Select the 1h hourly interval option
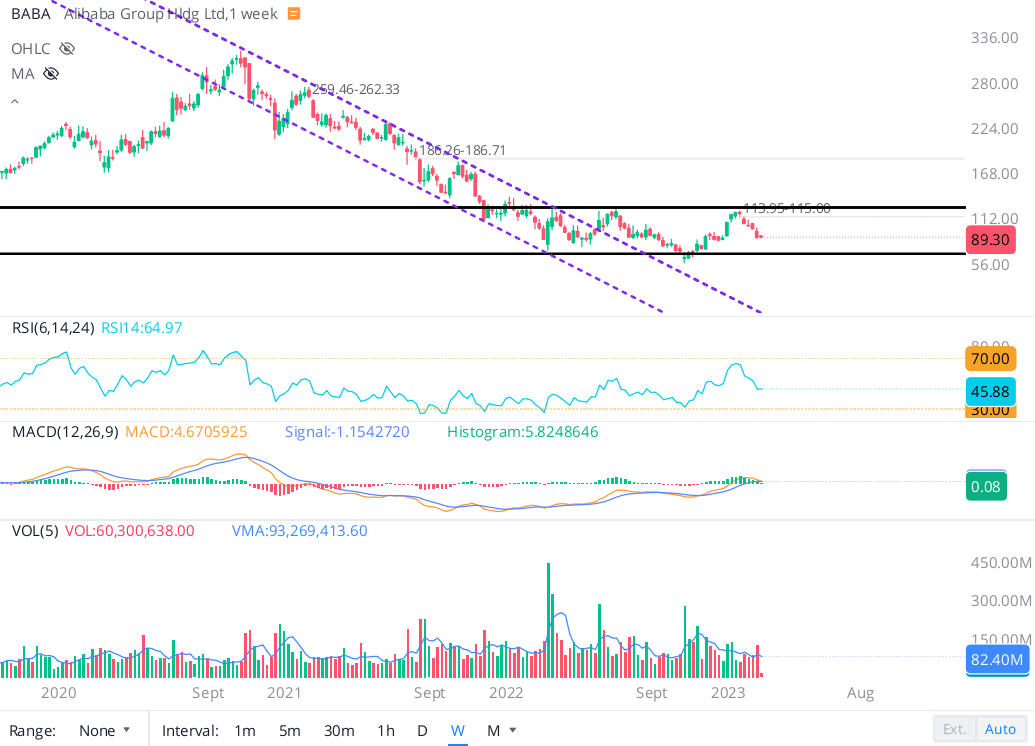 [385, 730]
